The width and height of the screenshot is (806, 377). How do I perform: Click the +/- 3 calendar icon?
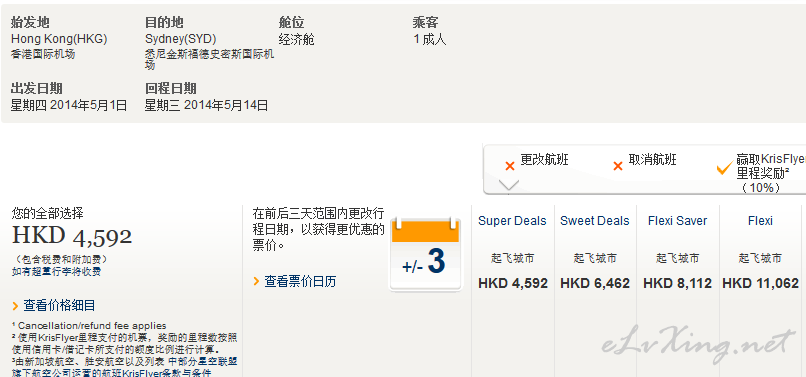(x=425, y=254)
